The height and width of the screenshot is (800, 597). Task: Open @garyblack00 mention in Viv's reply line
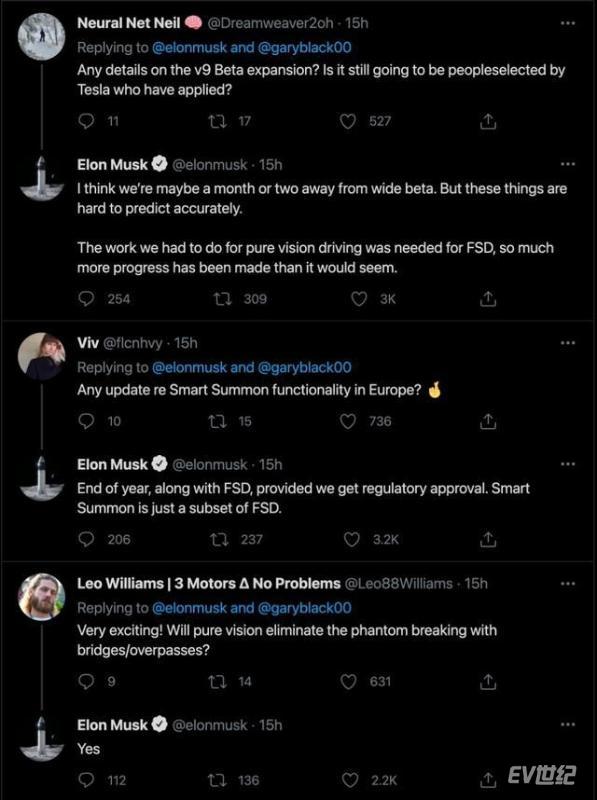pyautogui.click(x=305, y=367)
